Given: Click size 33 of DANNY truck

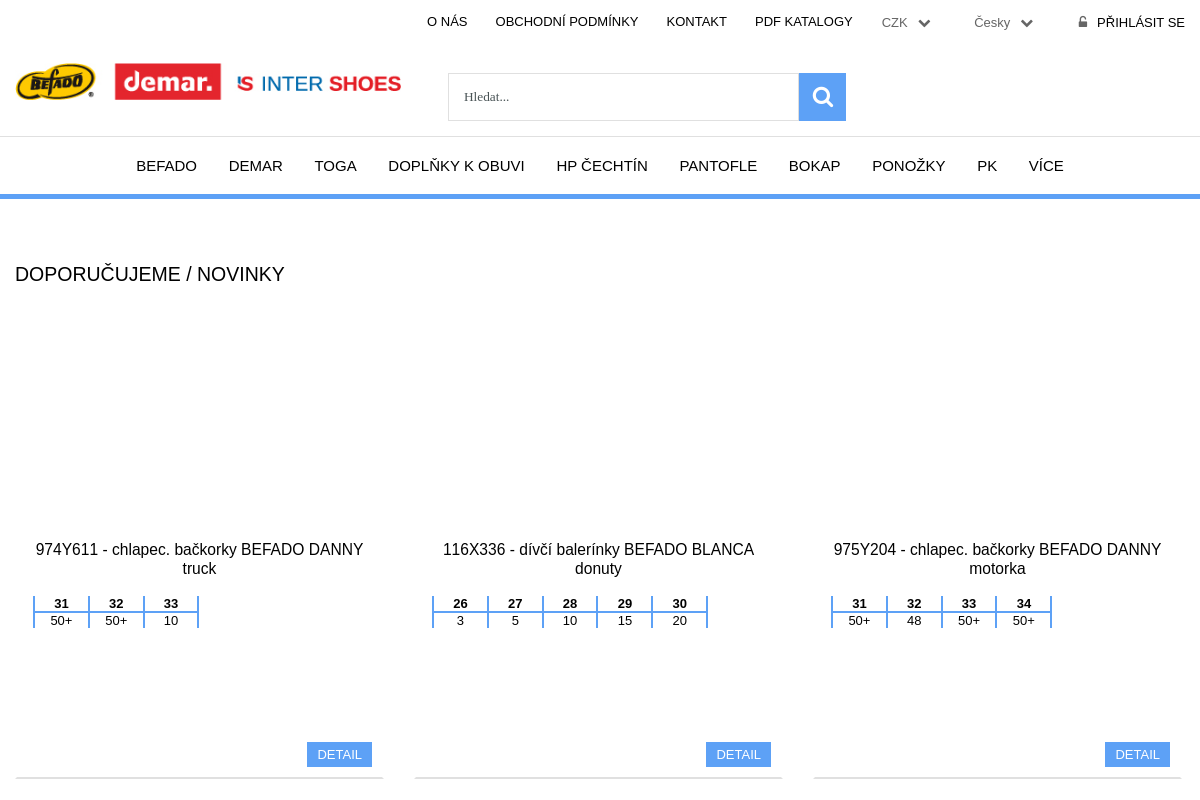Looking at the screenshot, I should click(x=171, y=604).
